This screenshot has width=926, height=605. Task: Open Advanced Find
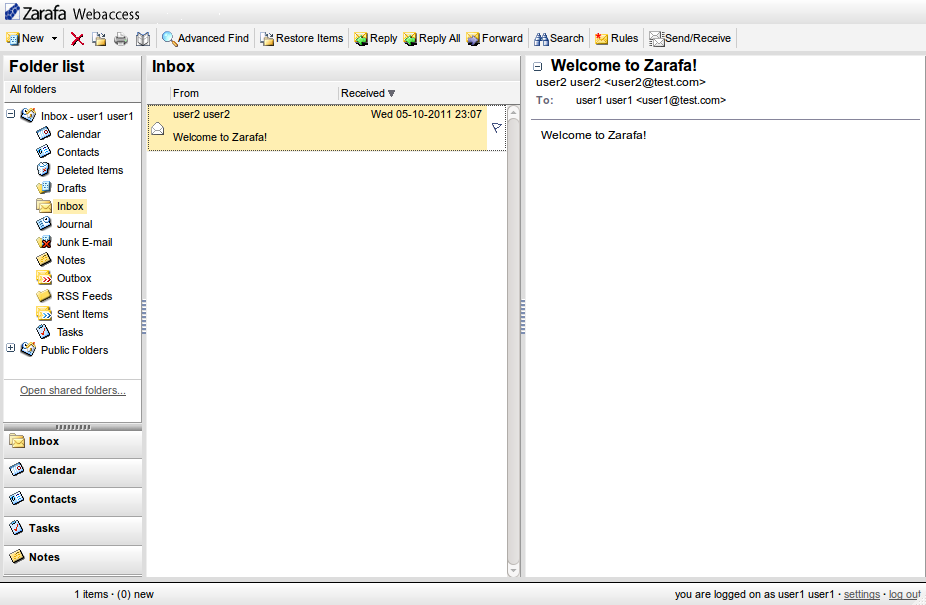click(x=206, y=38)
